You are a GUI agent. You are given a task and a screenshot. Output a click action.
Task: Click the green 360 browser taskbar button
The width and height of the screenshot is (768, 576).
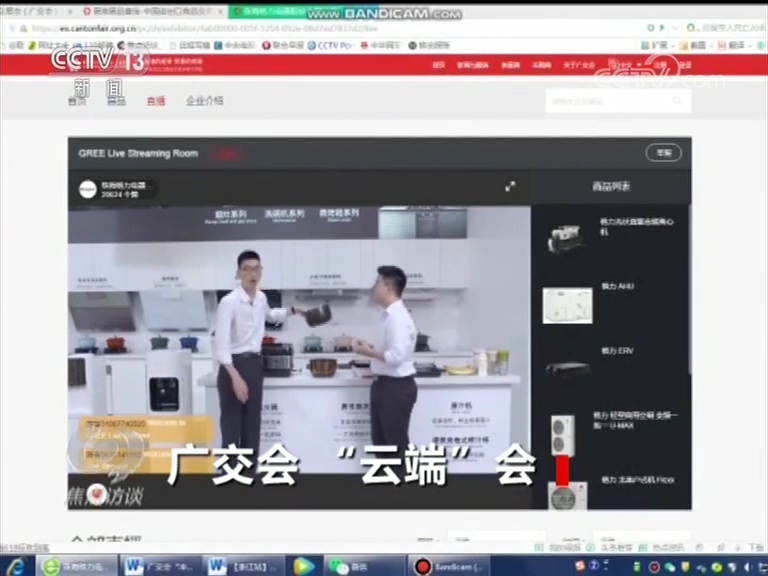pos(78,566)
